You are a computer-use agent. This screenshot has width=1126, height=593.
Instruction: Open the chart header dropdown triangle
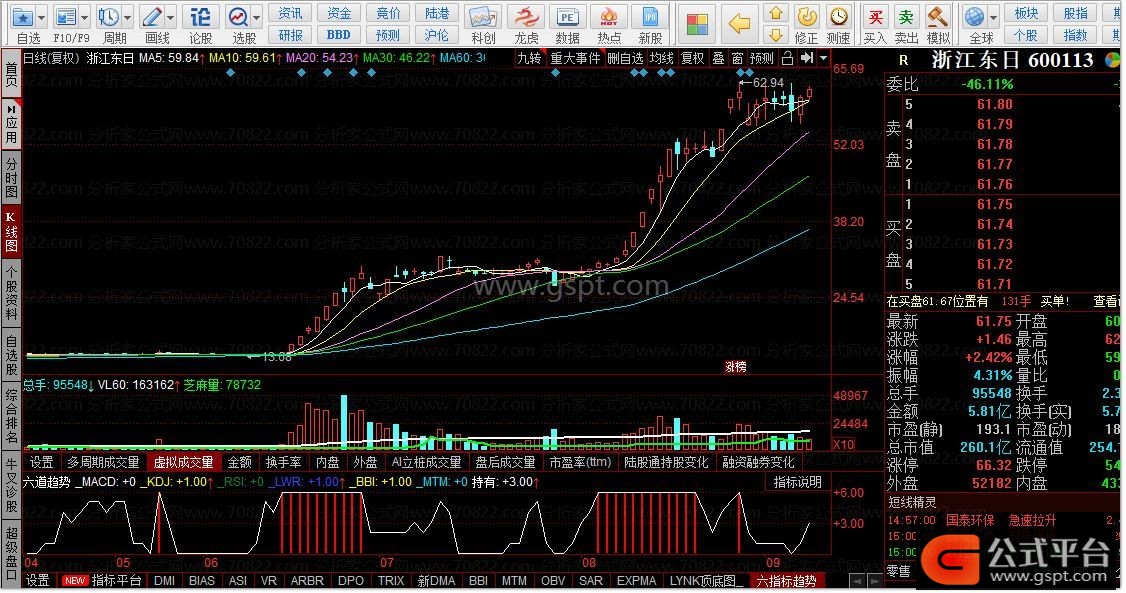click(824, 58)
